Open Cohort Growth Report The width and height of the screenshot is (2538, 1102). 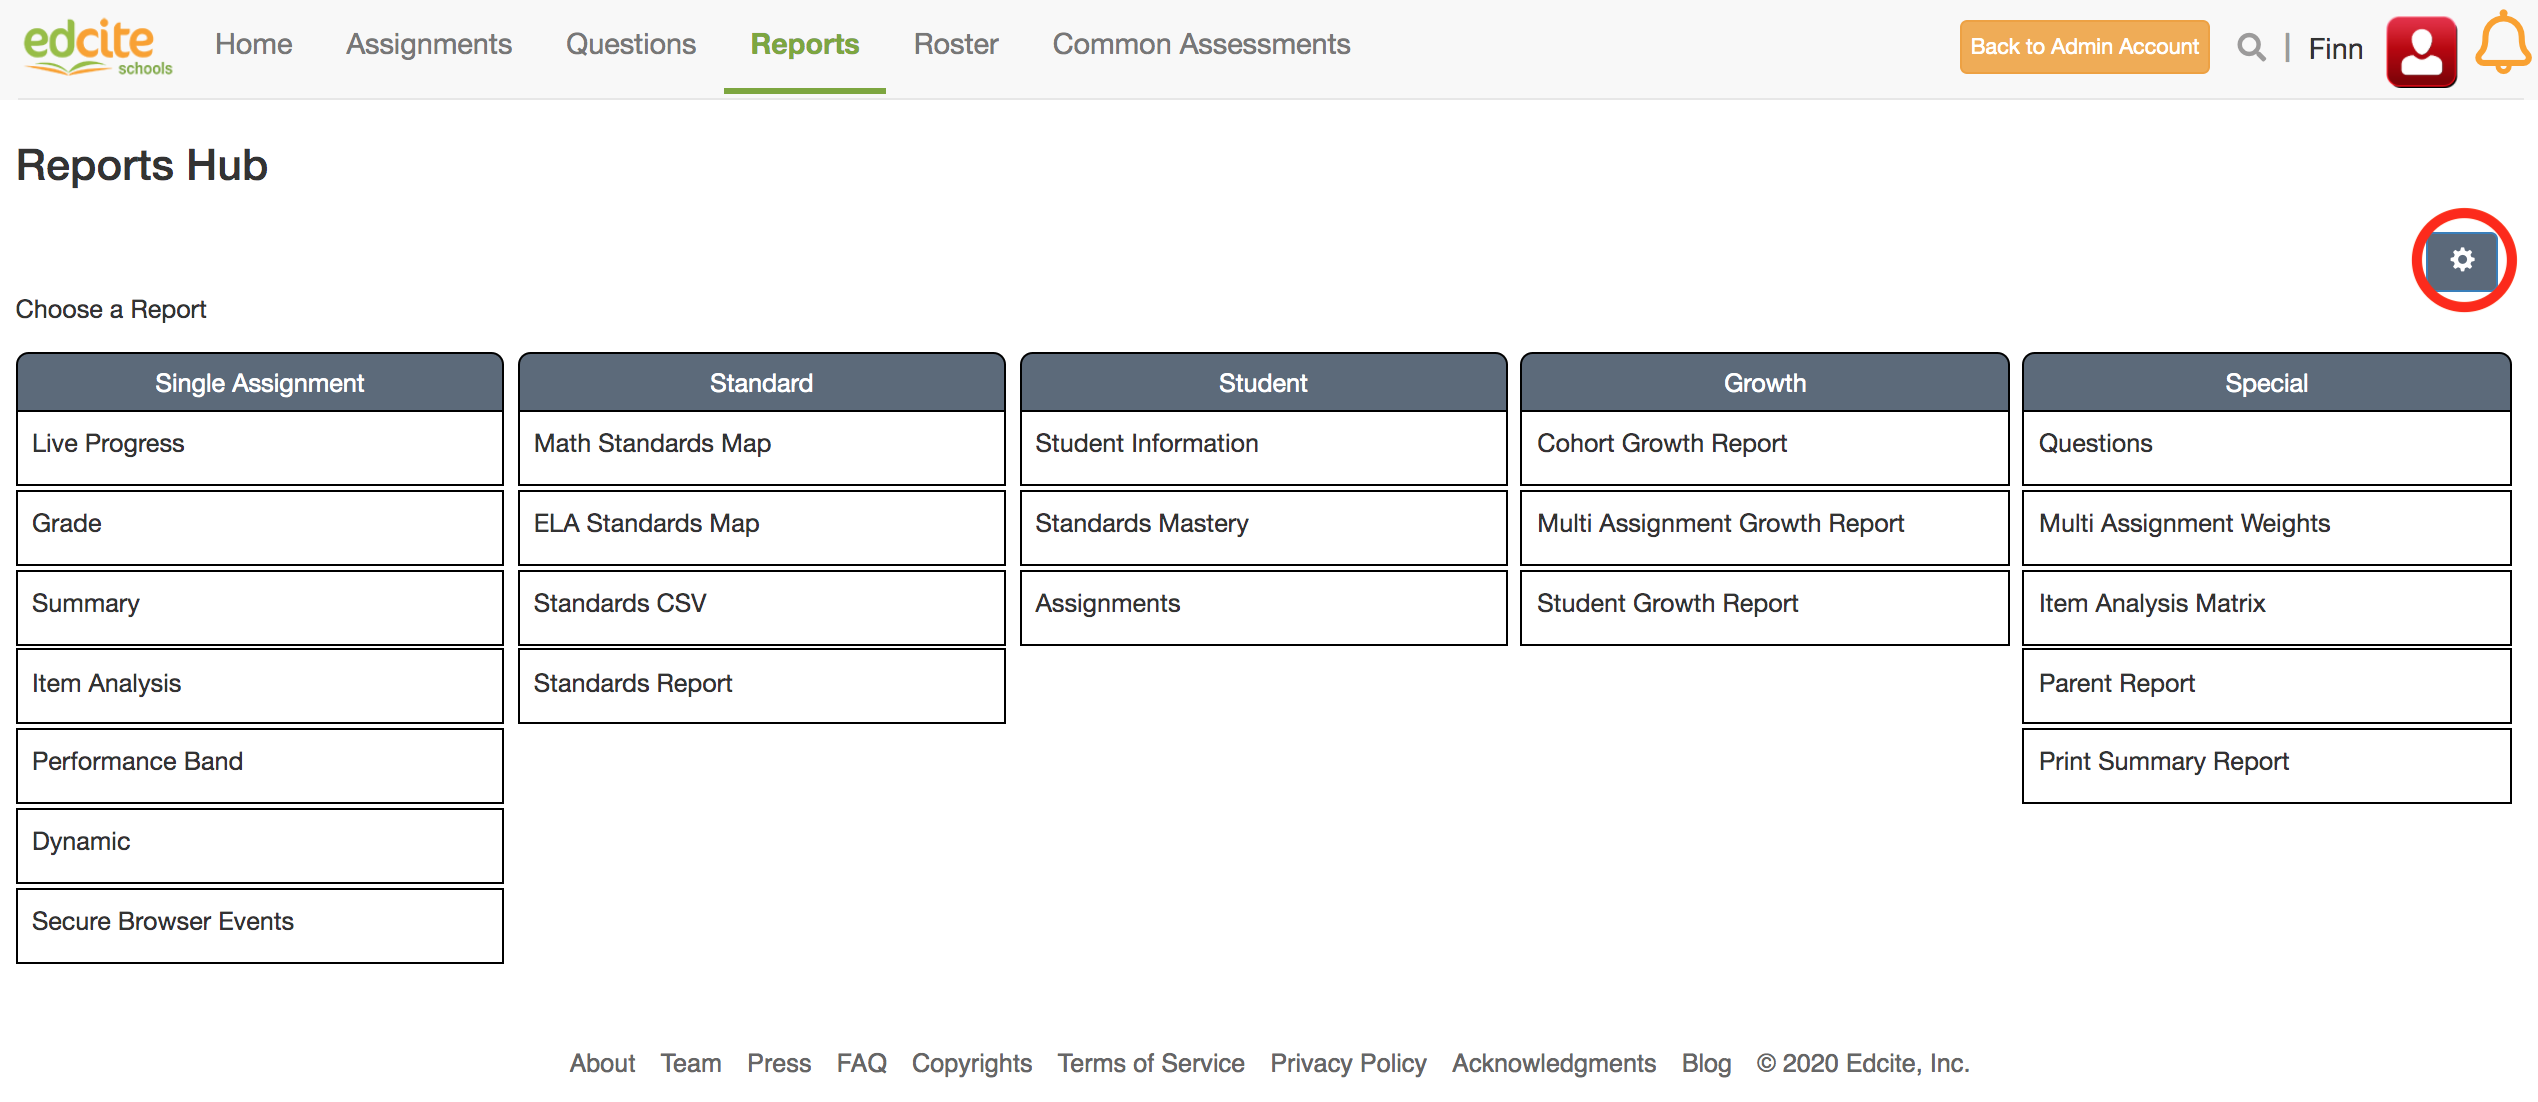point(1763,444)
